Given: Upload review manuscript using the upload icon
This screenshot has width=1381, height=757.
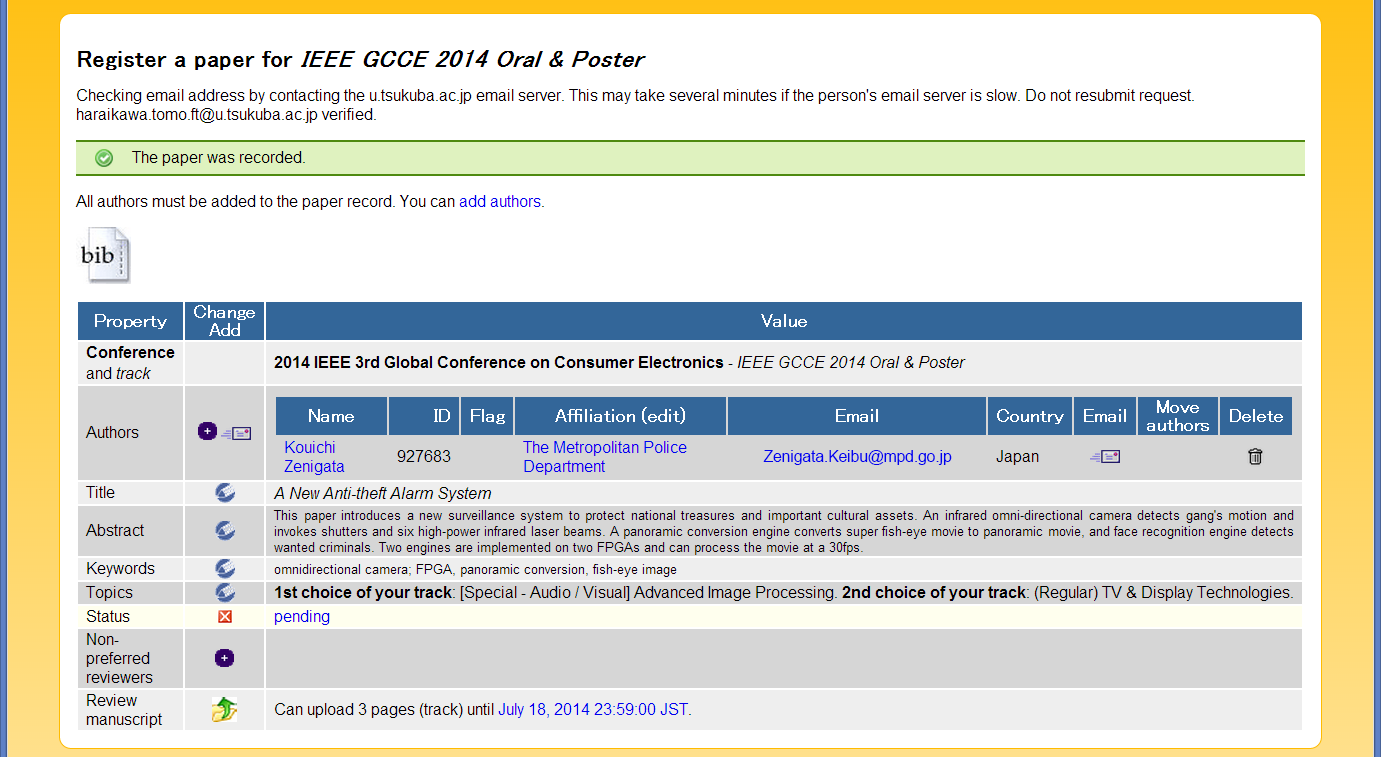Looking at the screenshot, I should point(225,710).
